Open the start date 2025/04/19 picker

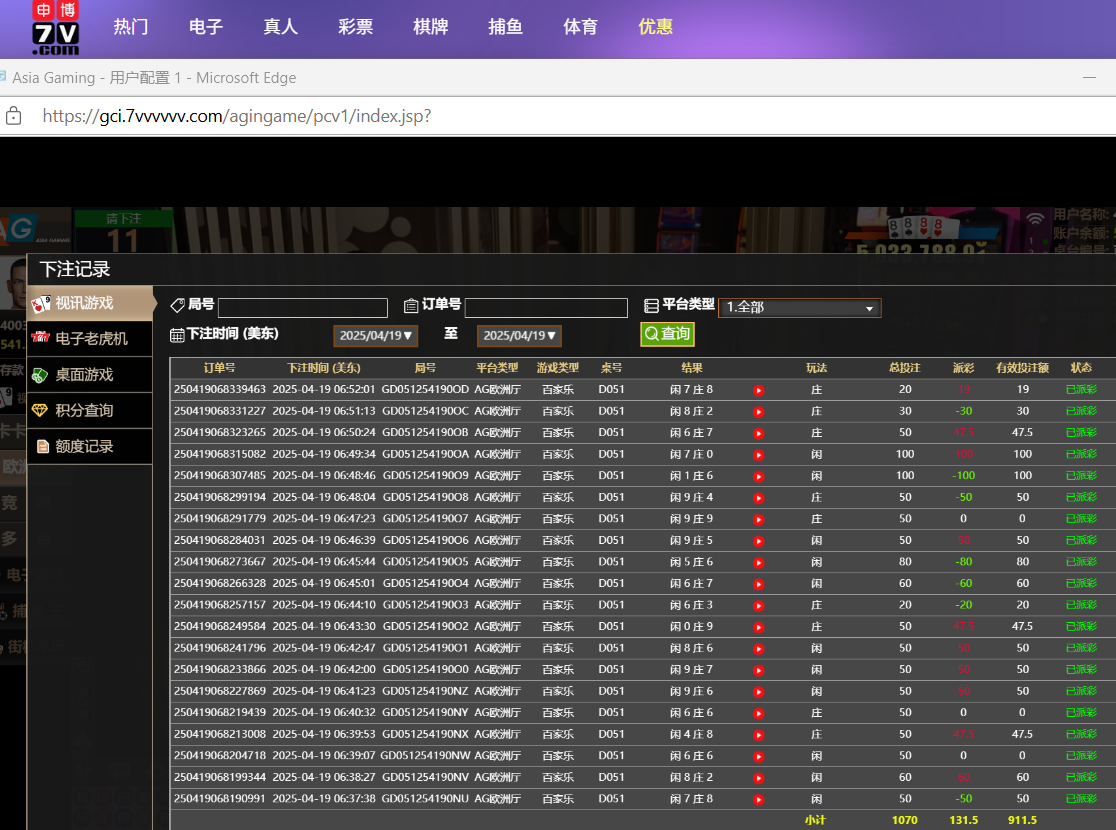[376, 336]
